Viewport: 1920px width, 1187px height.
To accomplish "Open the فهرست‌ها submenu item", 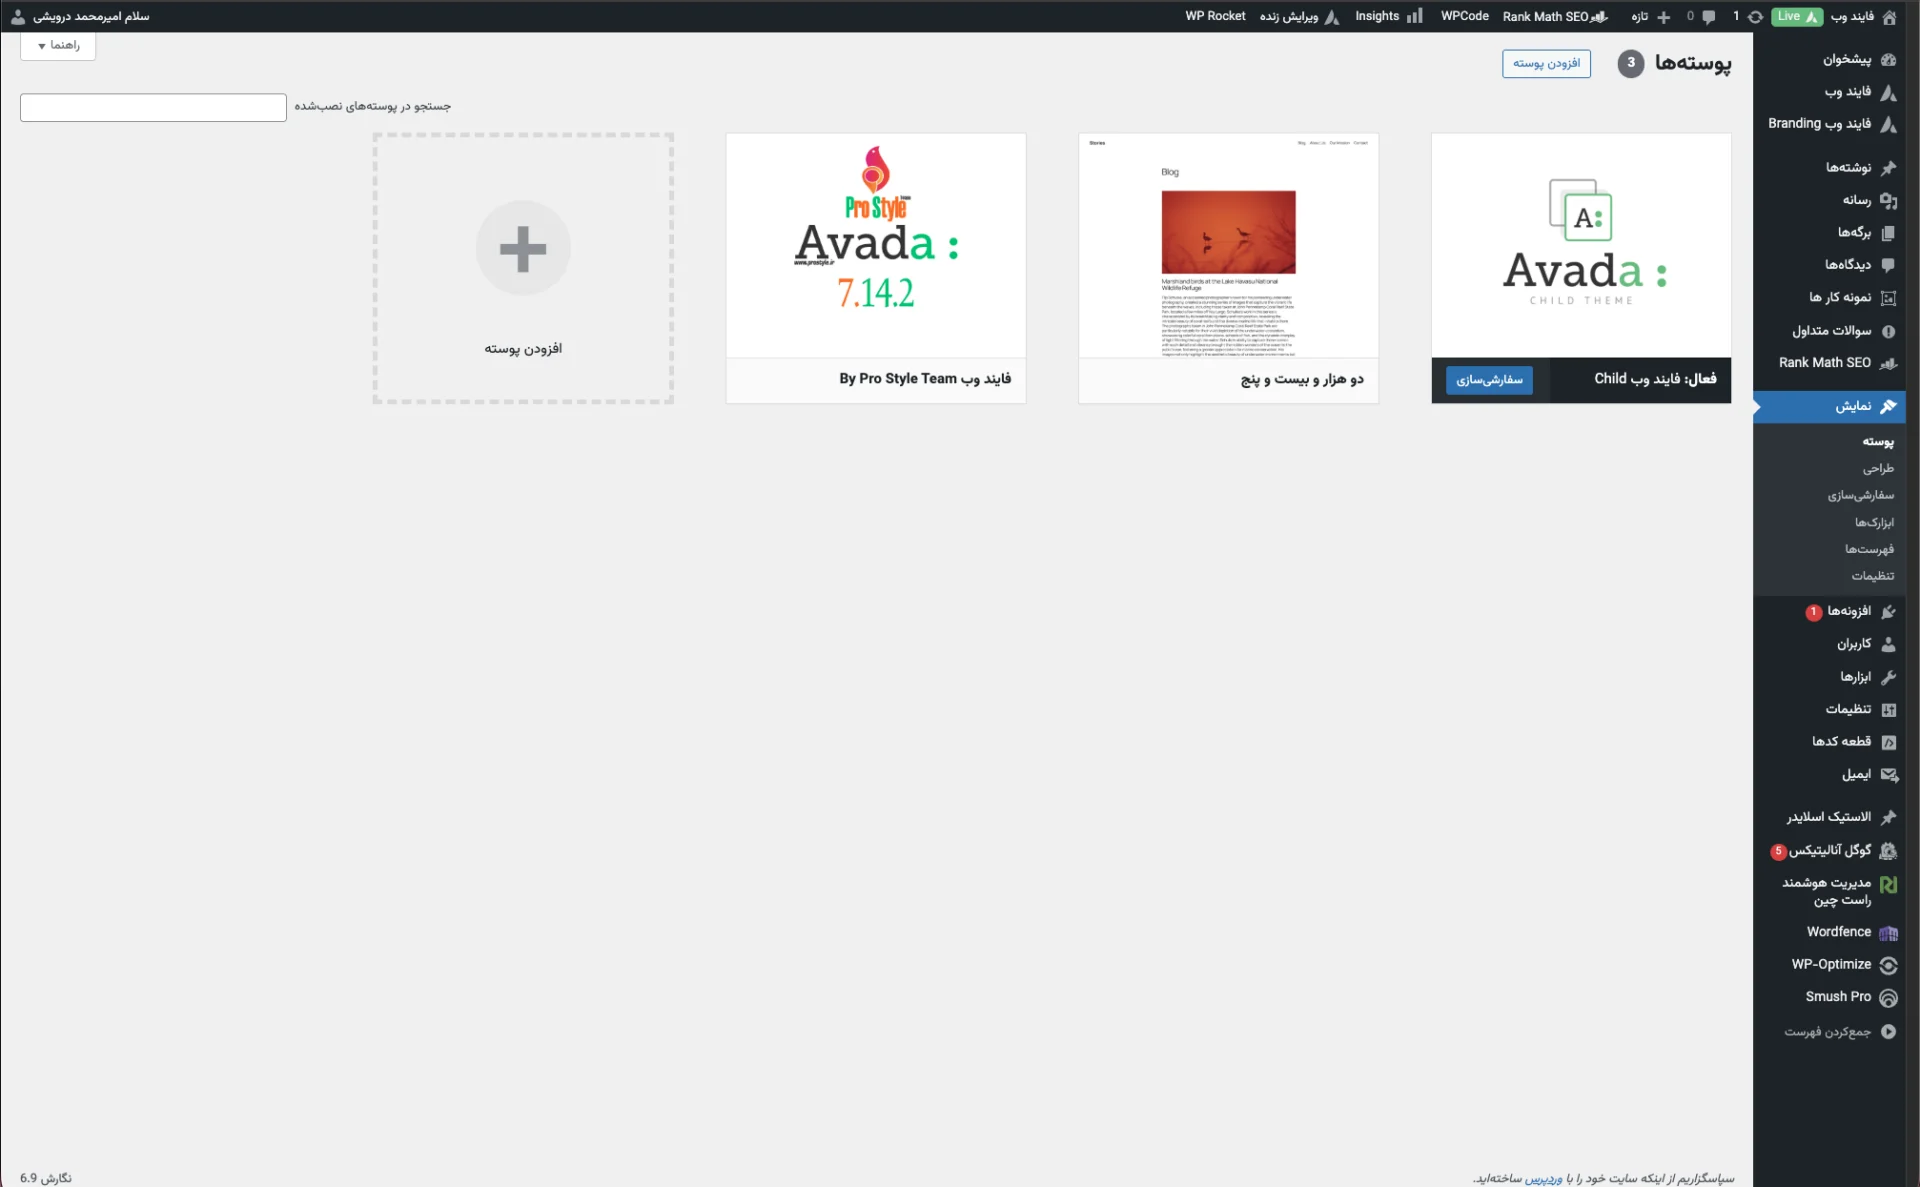I will pyautogui.click(x=1869, y=549).
